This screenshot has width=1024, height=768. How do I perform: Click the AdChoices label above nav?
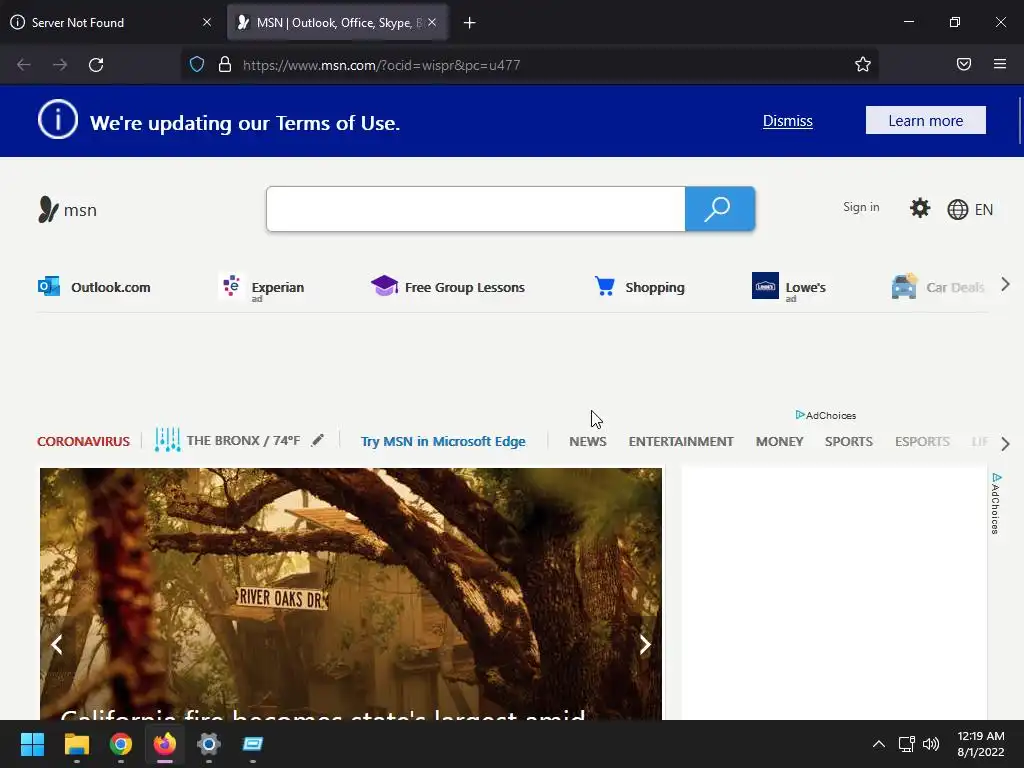(825, 415)
